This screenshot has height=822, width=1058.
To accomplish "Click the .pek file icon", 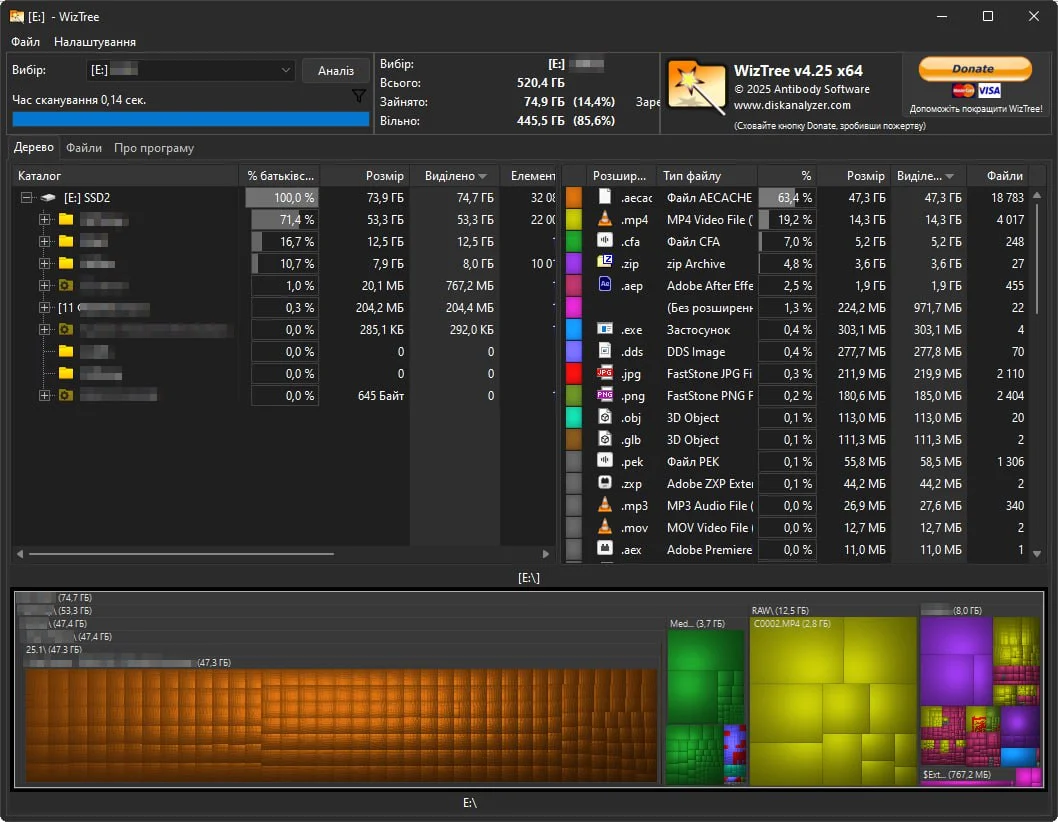I will 605,460.
